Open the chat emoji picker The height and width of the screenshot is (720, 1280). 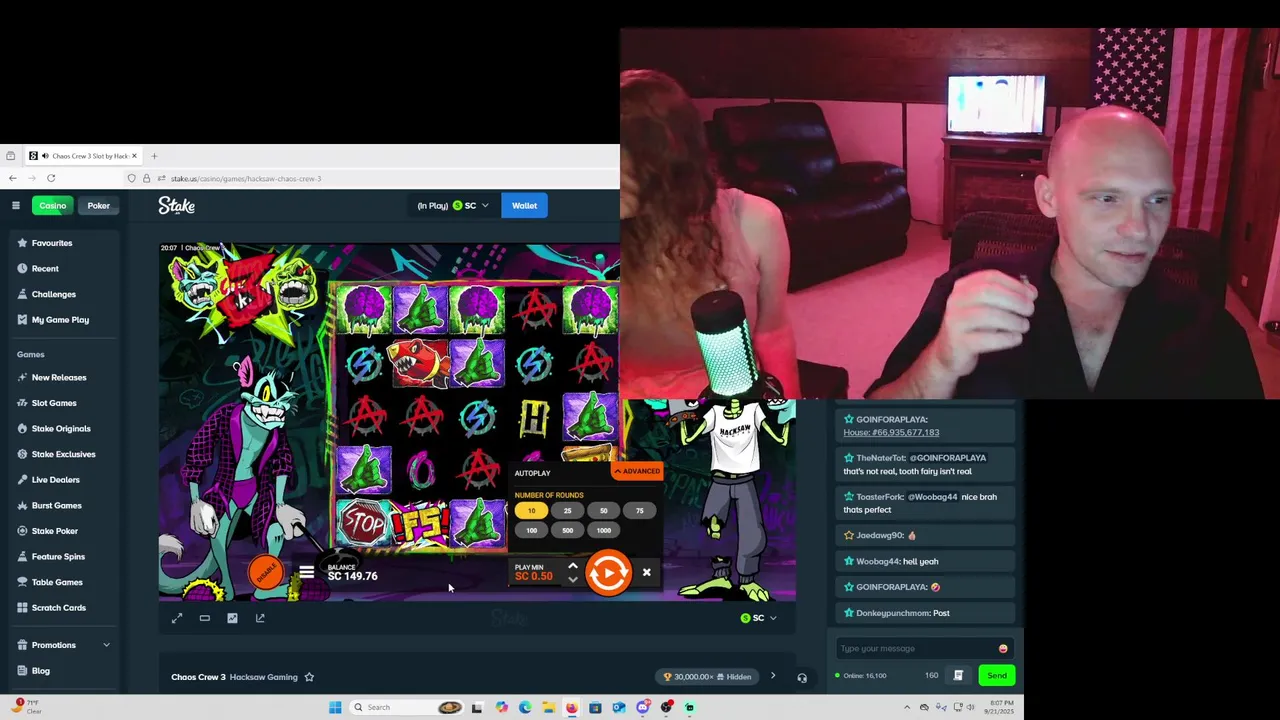1003,649
